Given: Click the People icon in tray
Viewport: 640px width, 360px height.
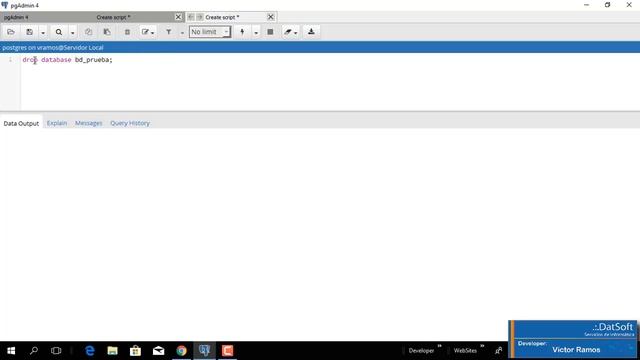Looking at the screenshot, I should [x=498, y=351].
